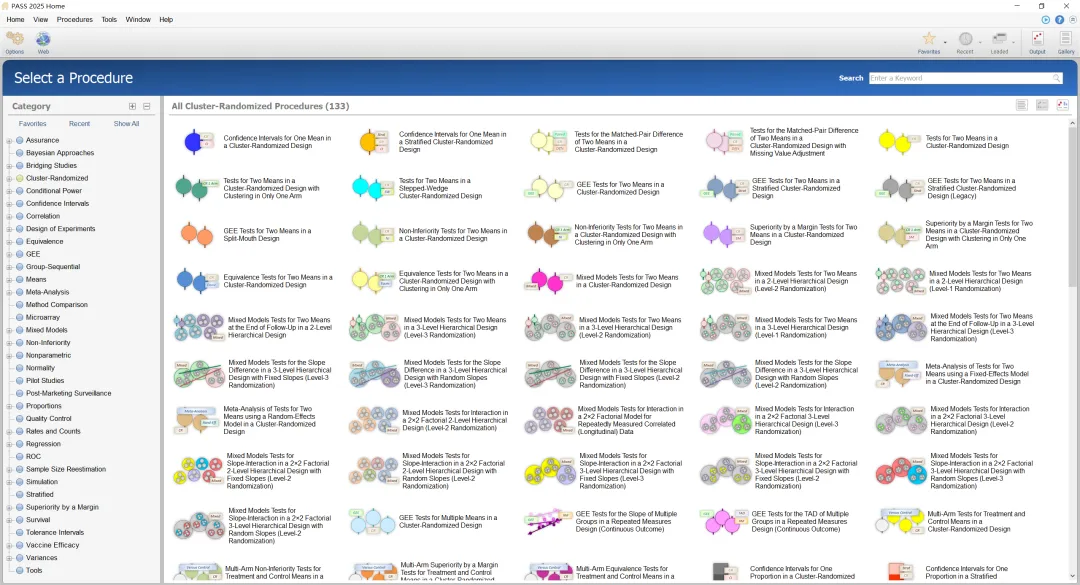This screenshot has width=1080, height=585.
Task: Open the Gallery icon
Action: (1066, 41)
